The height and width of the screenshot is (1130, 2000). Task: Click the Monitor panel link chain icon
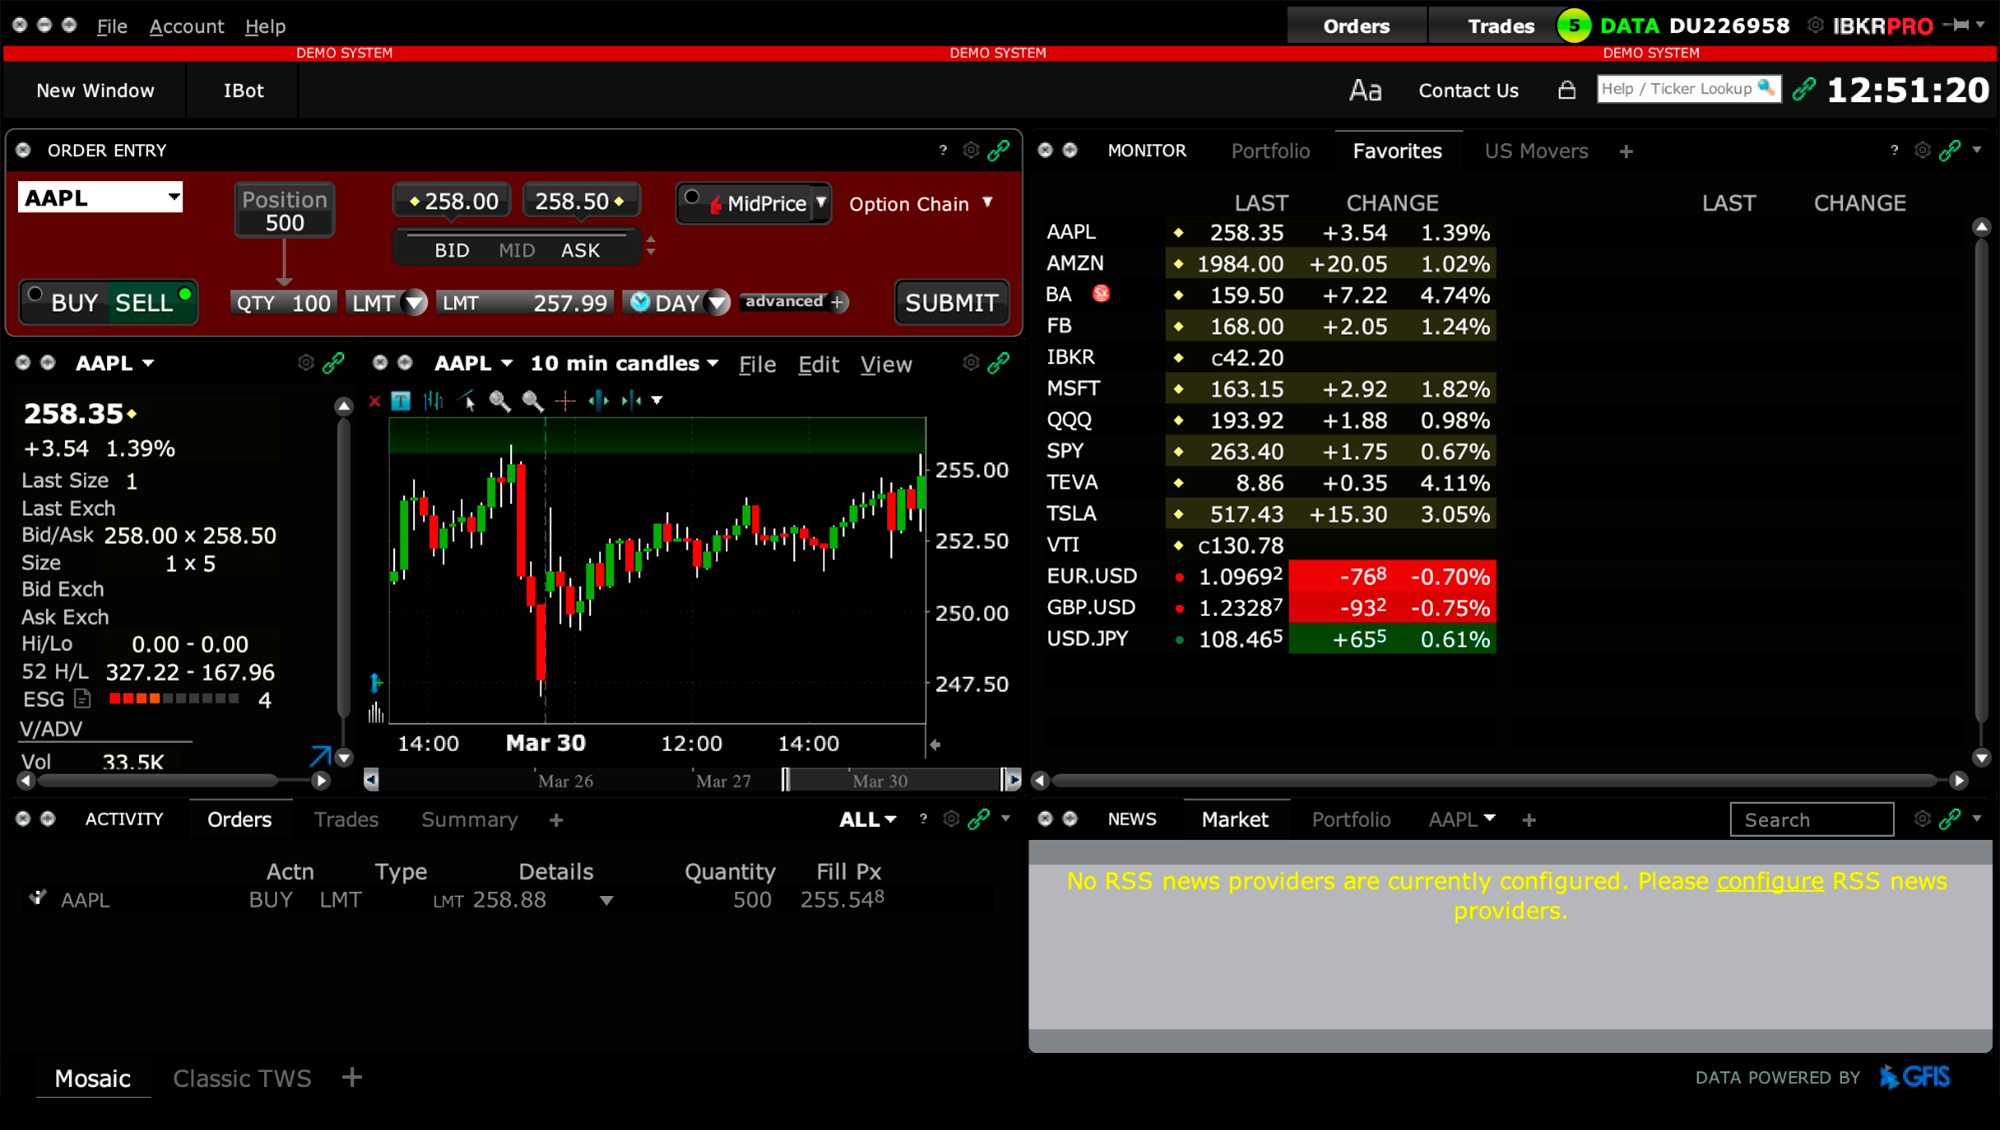click(x=1950, y=150)
